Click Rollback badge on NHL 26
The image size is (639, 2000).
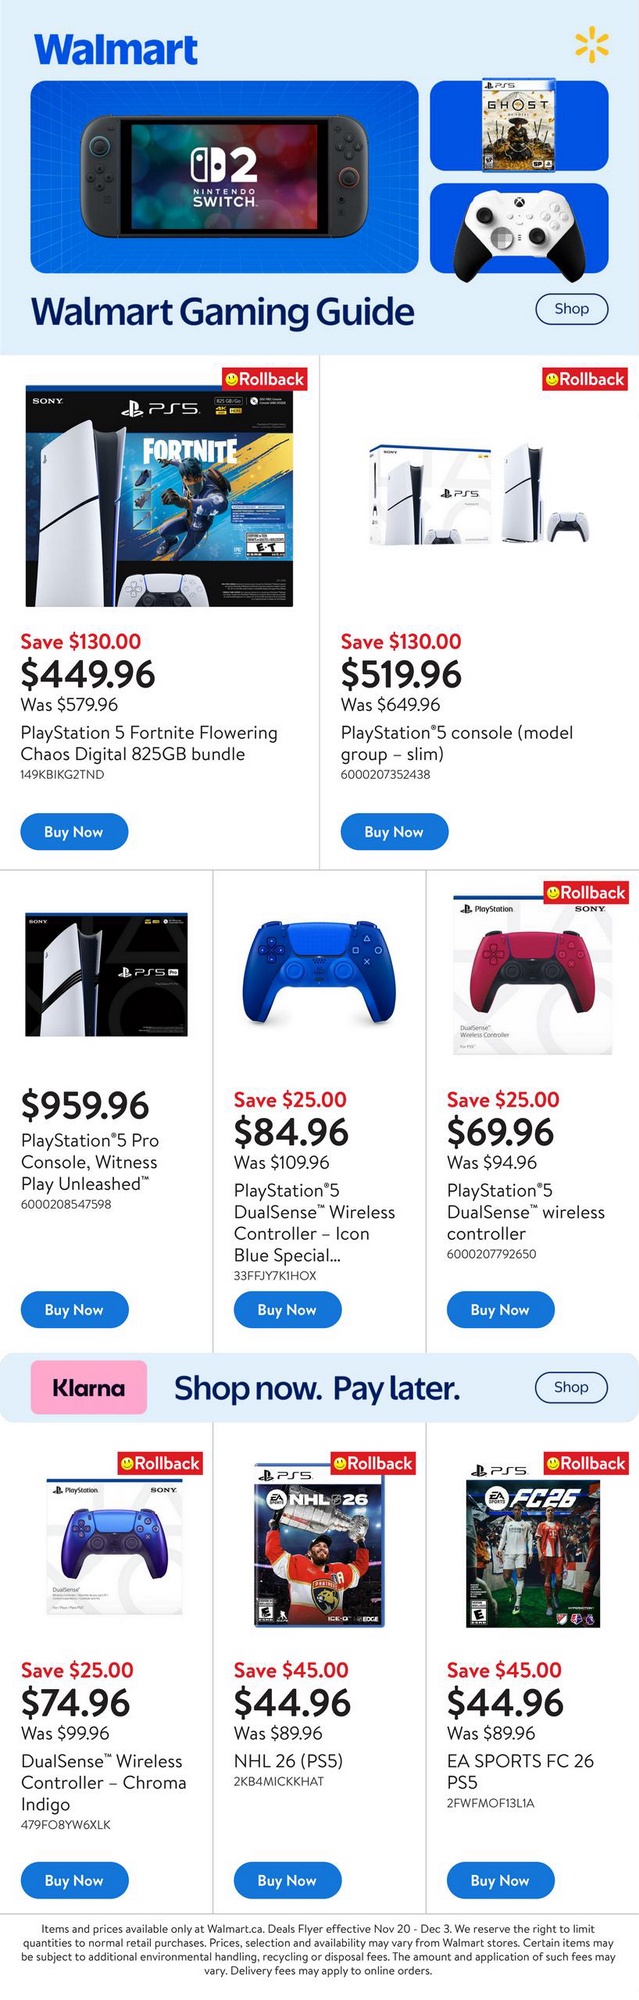tap(372, 1463)
